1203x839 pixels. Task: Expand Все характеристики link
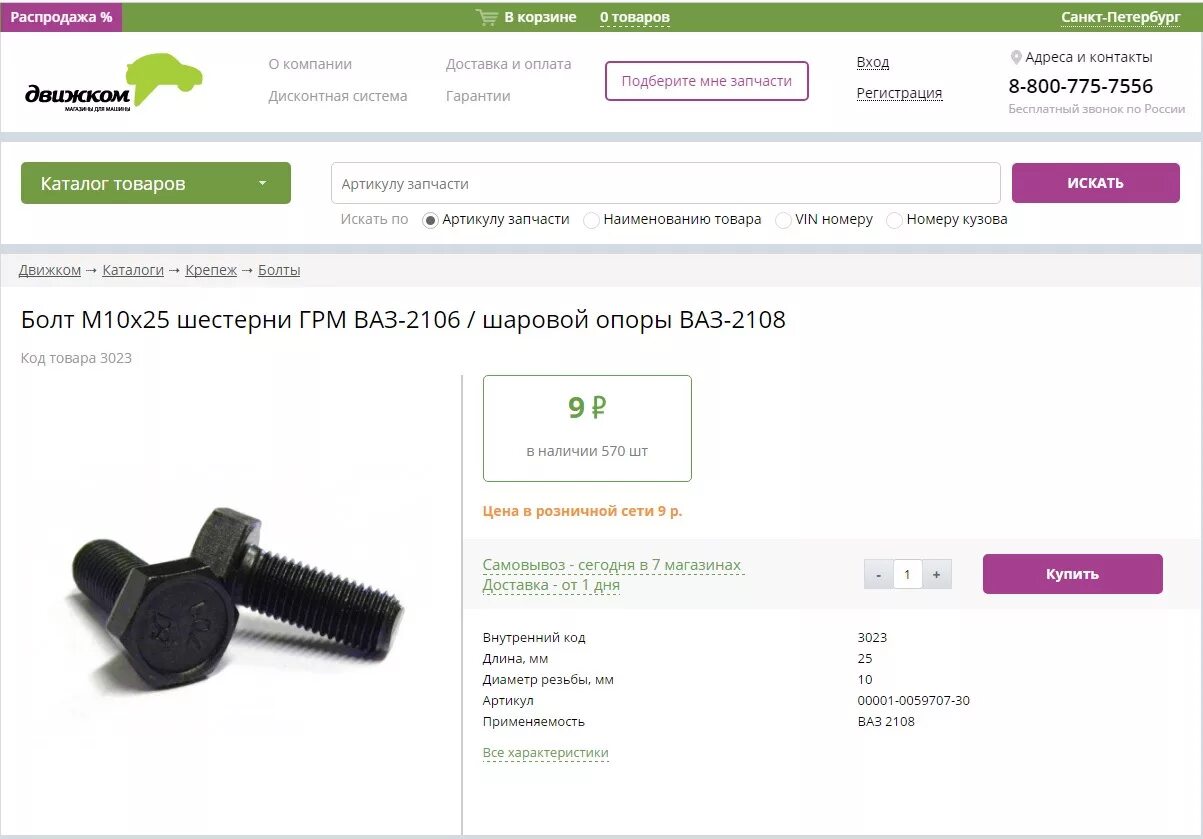pos(546,753)
